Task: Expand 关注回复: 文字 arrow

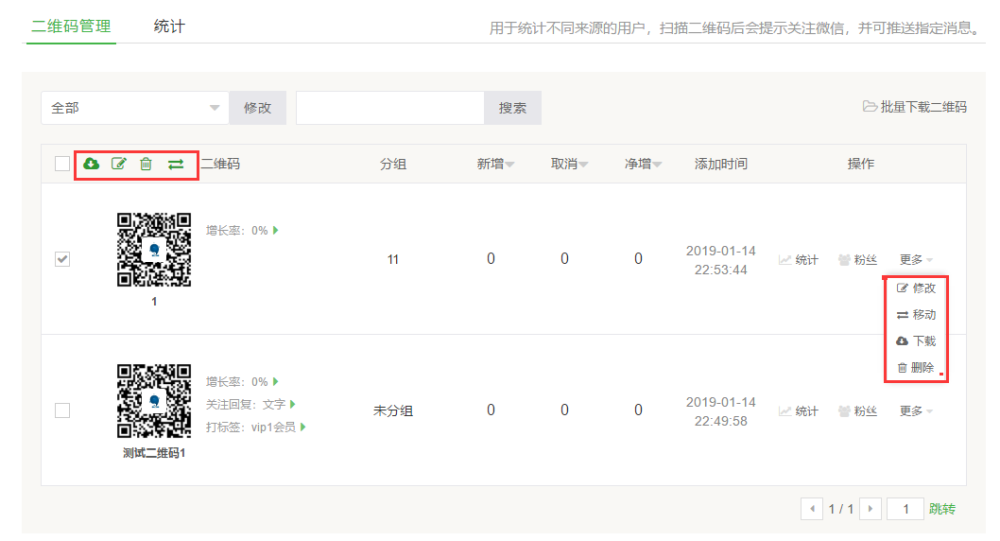Action: tap(293, 404)
